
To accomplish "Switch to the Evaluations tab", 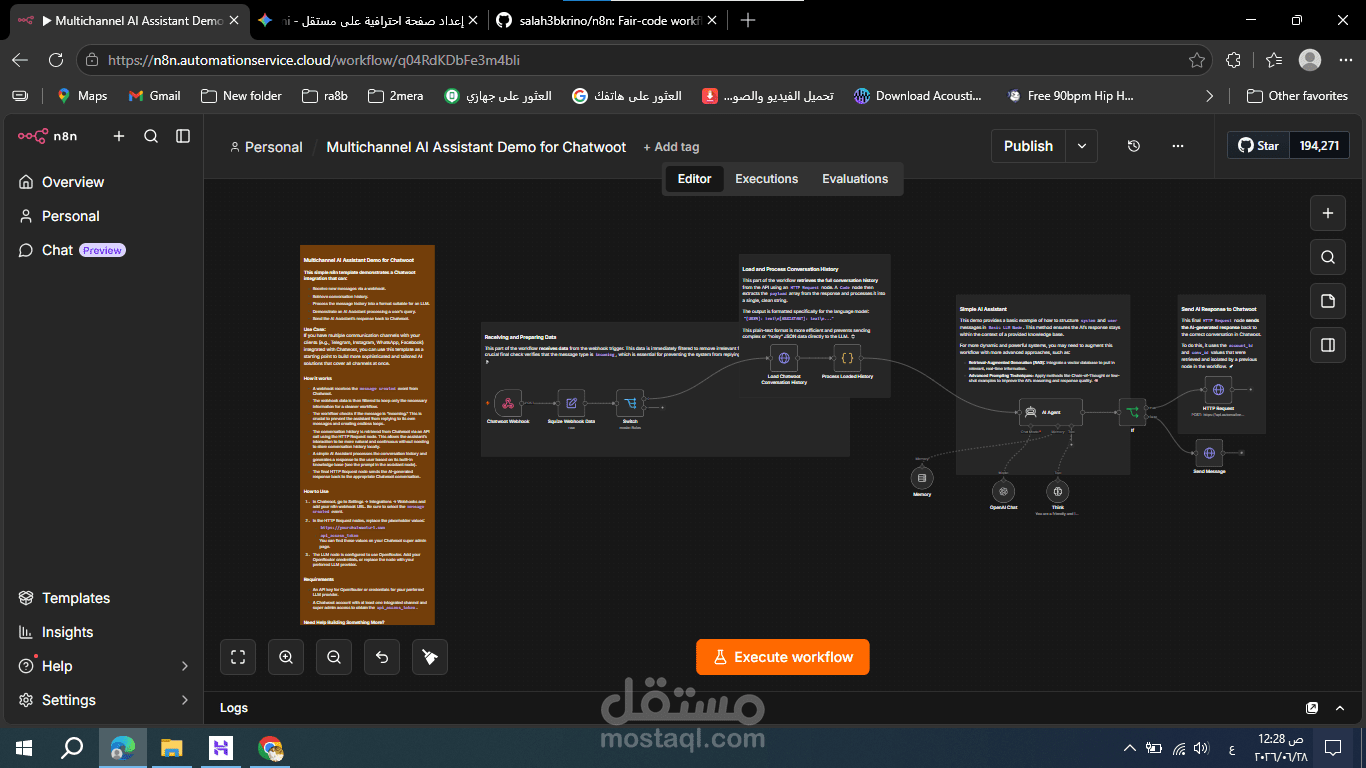I will pyautogui.click(x=855, y=179).
